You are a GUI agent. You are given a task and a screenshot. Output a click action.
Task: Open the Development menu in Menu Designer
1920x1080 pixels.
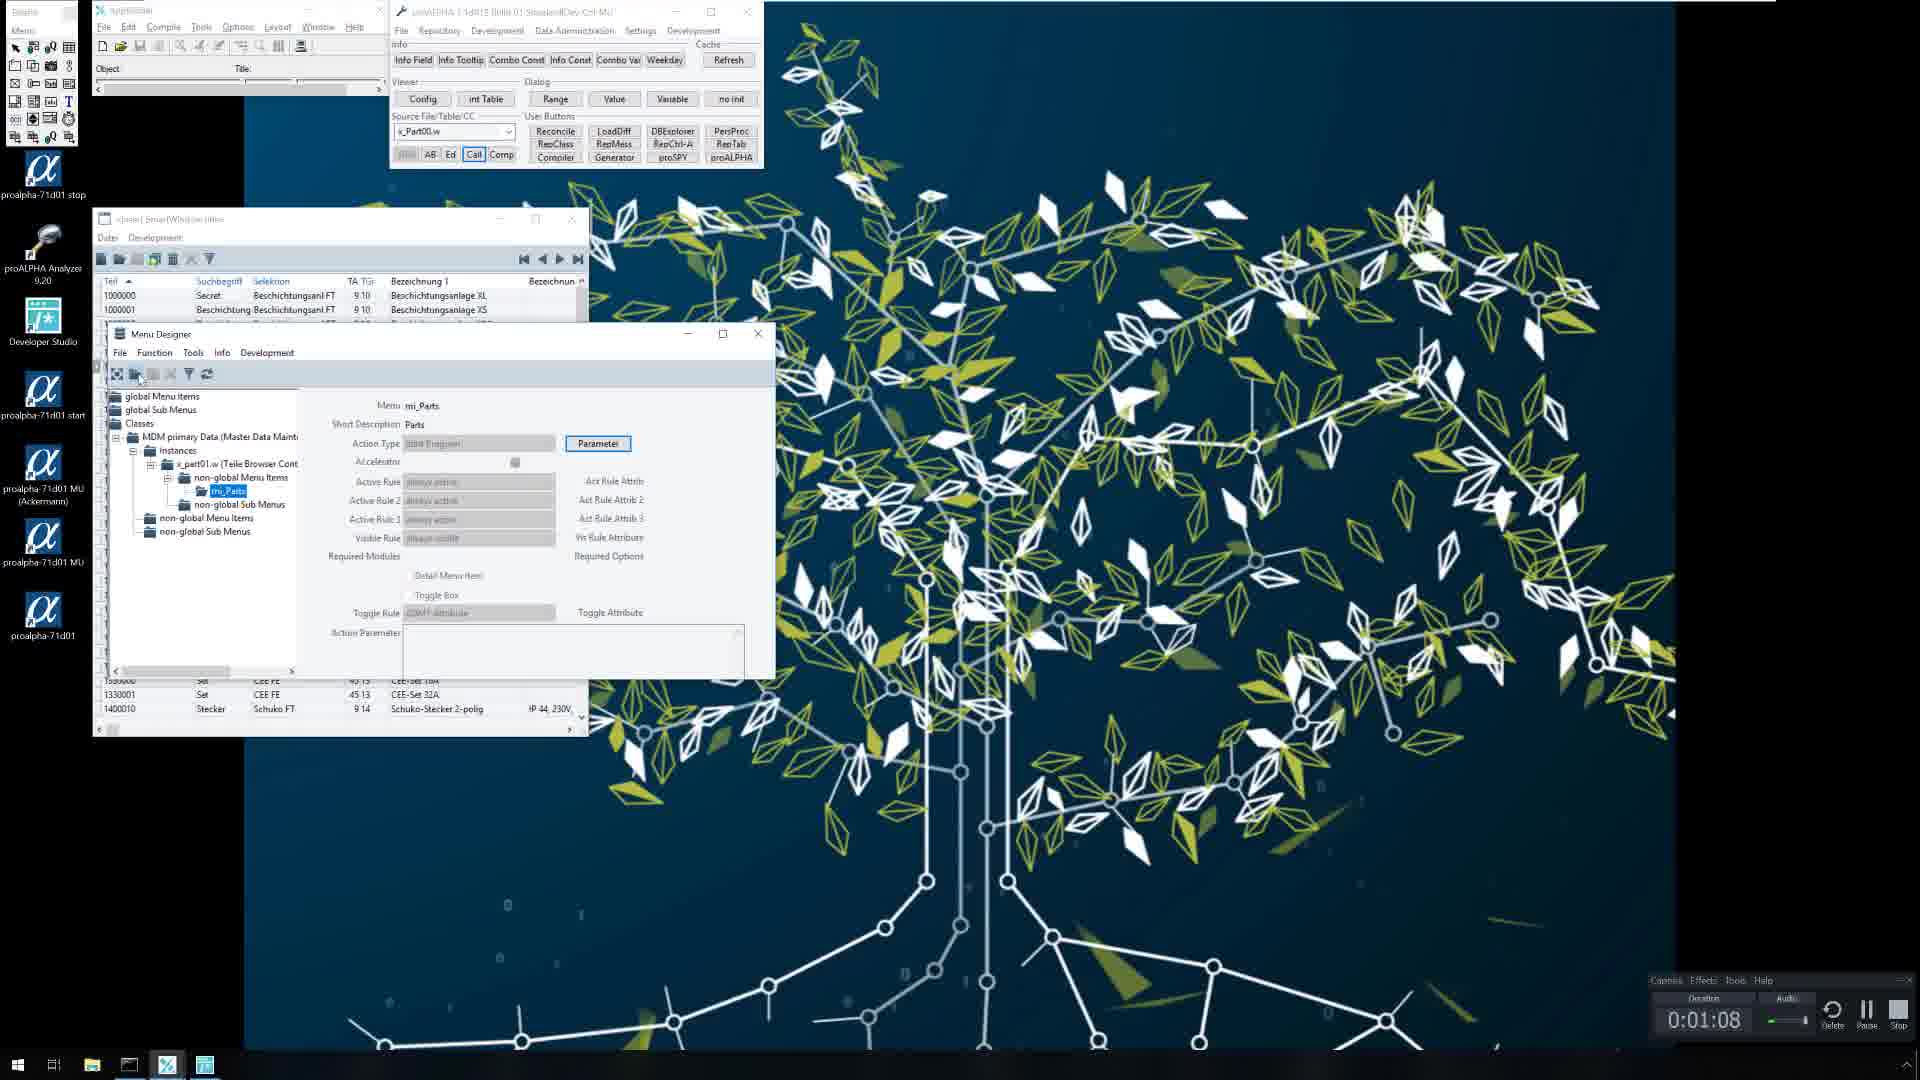[267, 353]
